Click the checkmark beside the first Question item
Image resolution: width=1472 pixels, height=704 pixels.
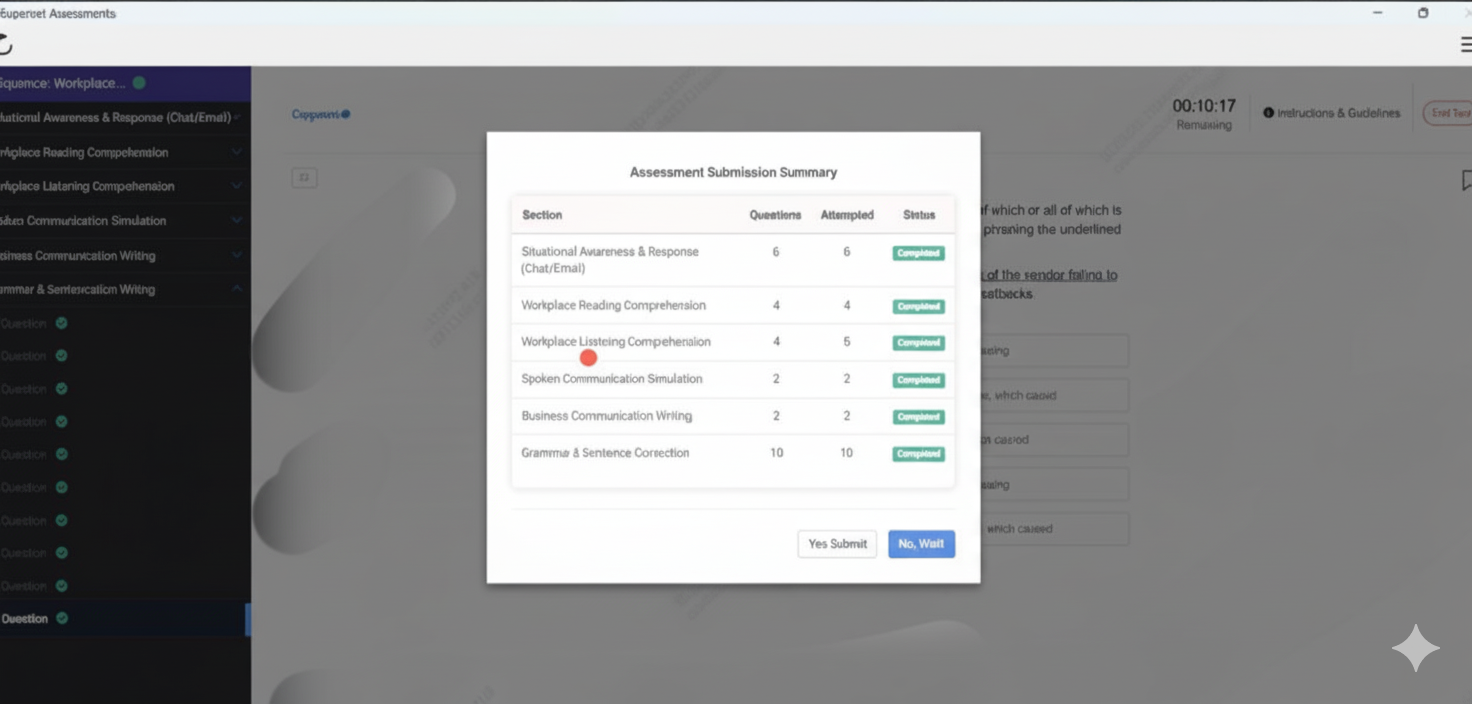coord(60,323)
